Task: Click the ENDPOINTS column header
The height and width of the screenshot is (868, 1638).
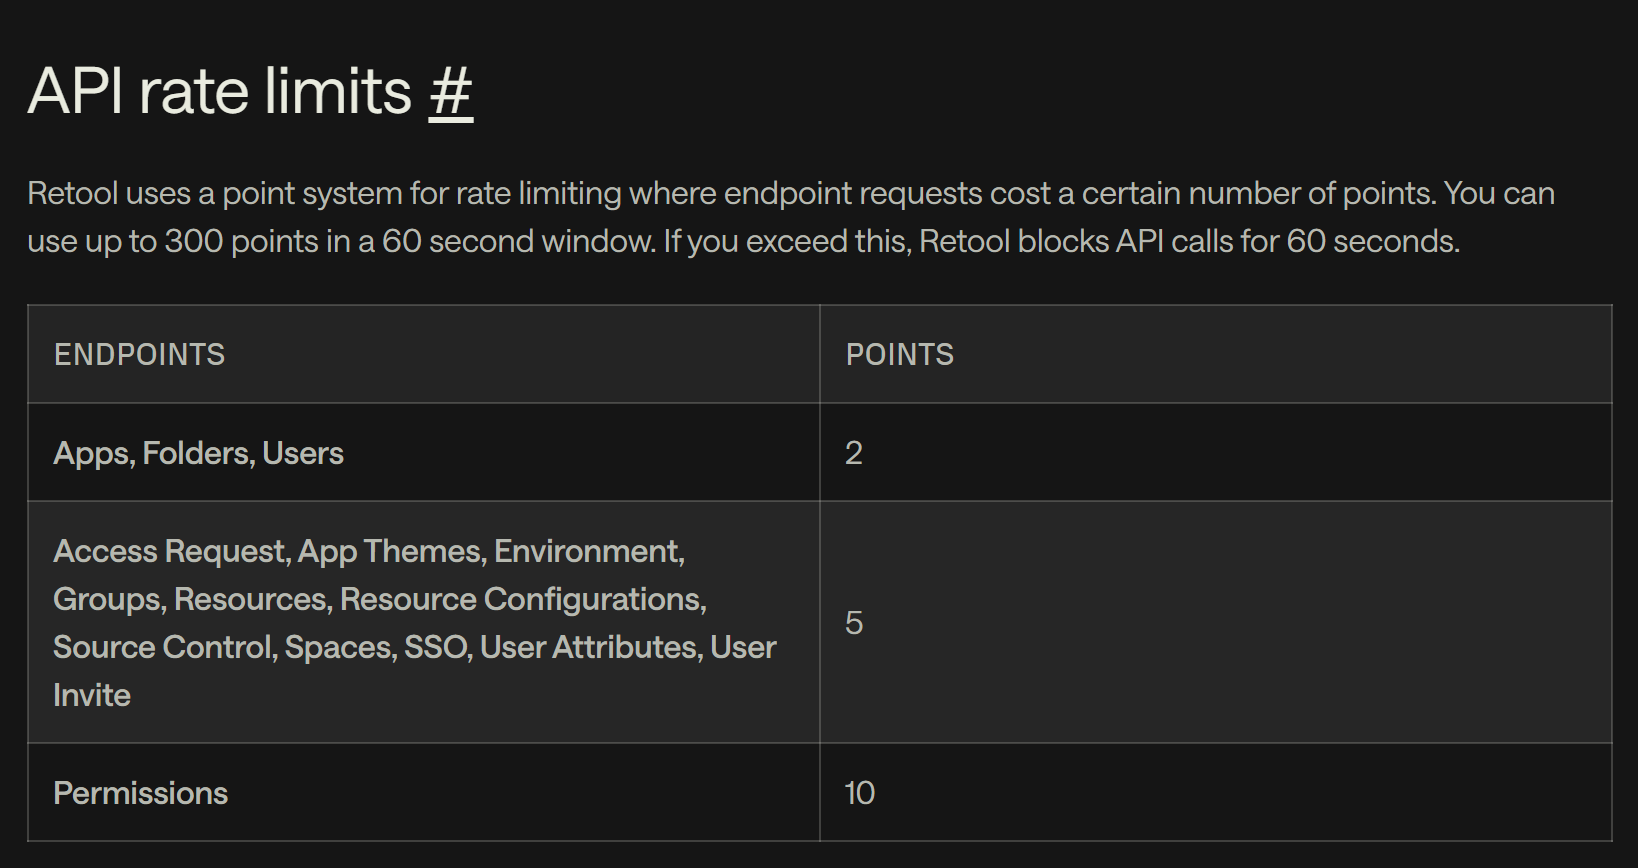Action: tap(139, 355)
